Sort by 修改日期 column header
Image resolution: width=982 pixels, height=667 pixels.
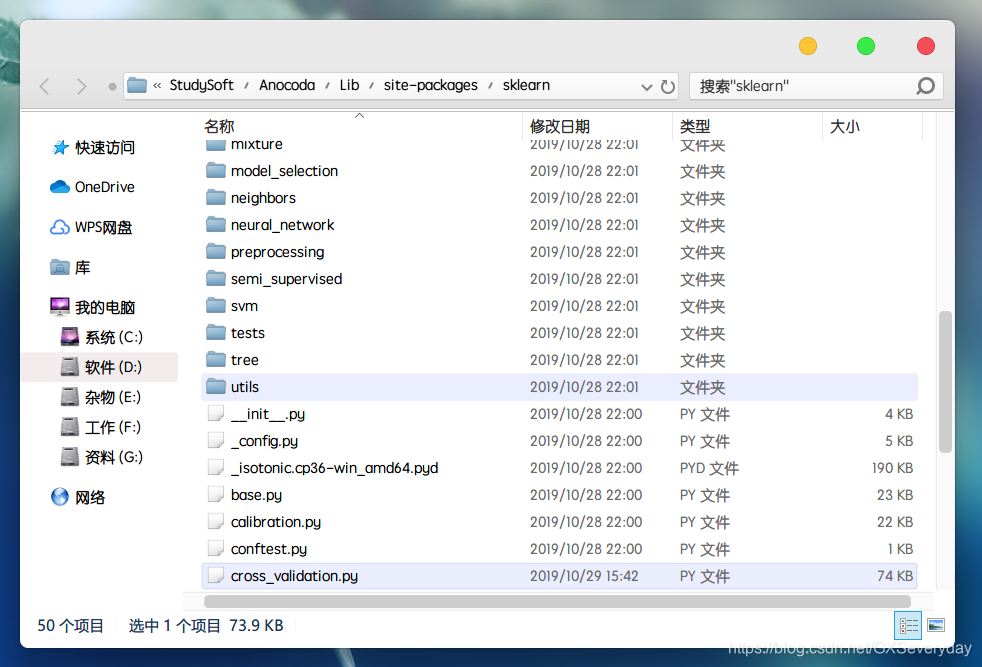(x=560, y=127)
